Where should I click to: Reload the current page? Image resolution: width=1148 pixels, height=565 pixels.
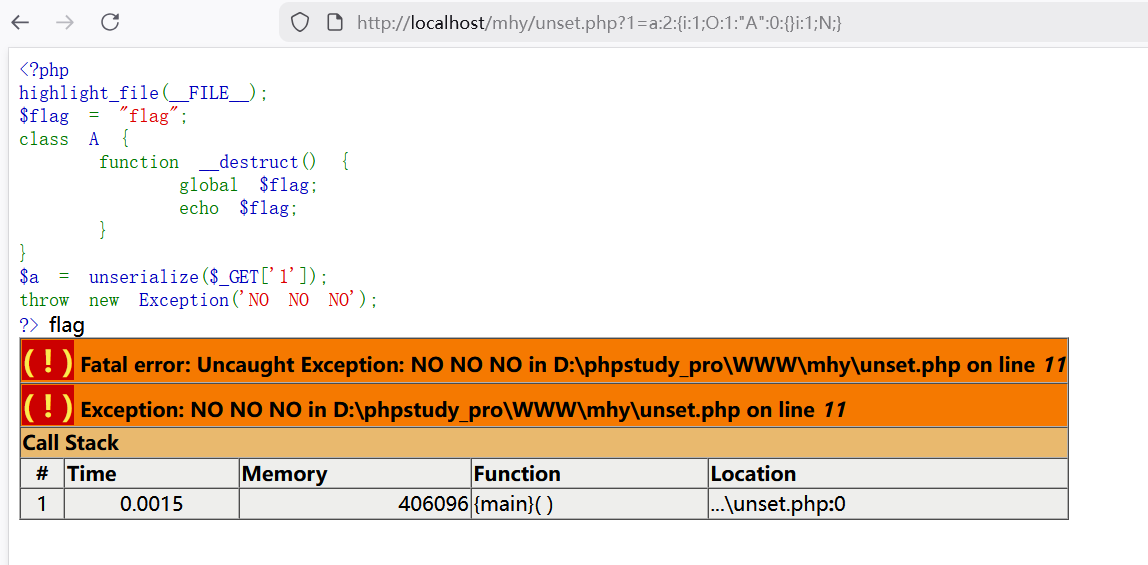pos(111,22)
